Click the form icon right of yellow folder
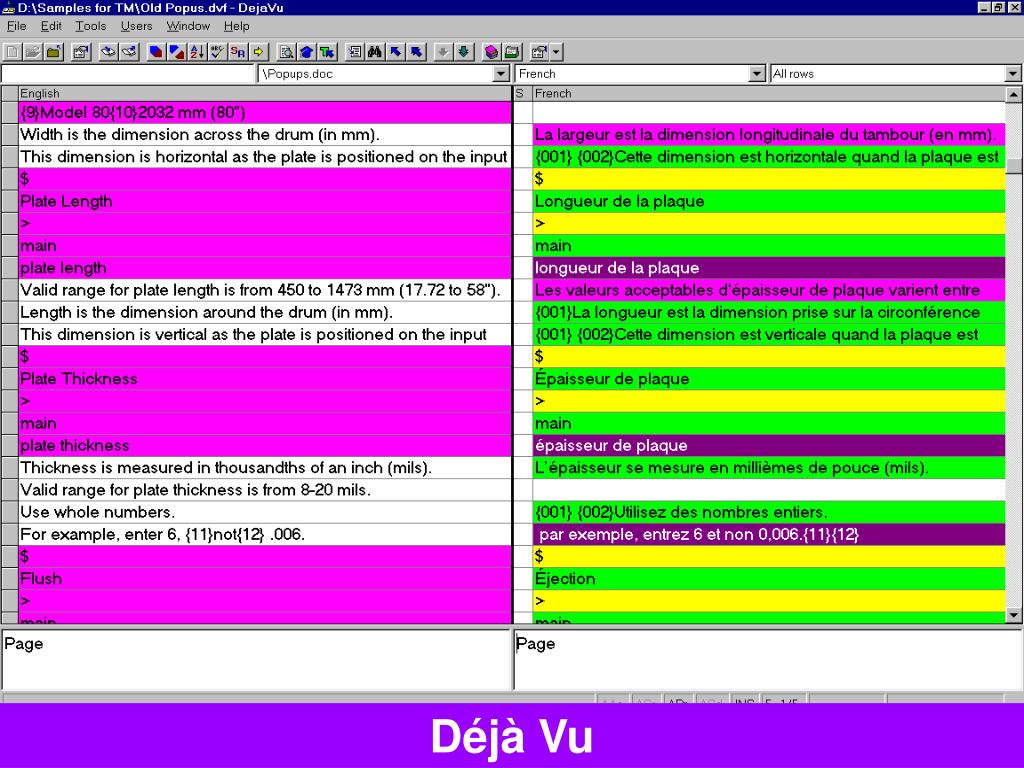Screen dimensions: 1024x768 point(81,52)
